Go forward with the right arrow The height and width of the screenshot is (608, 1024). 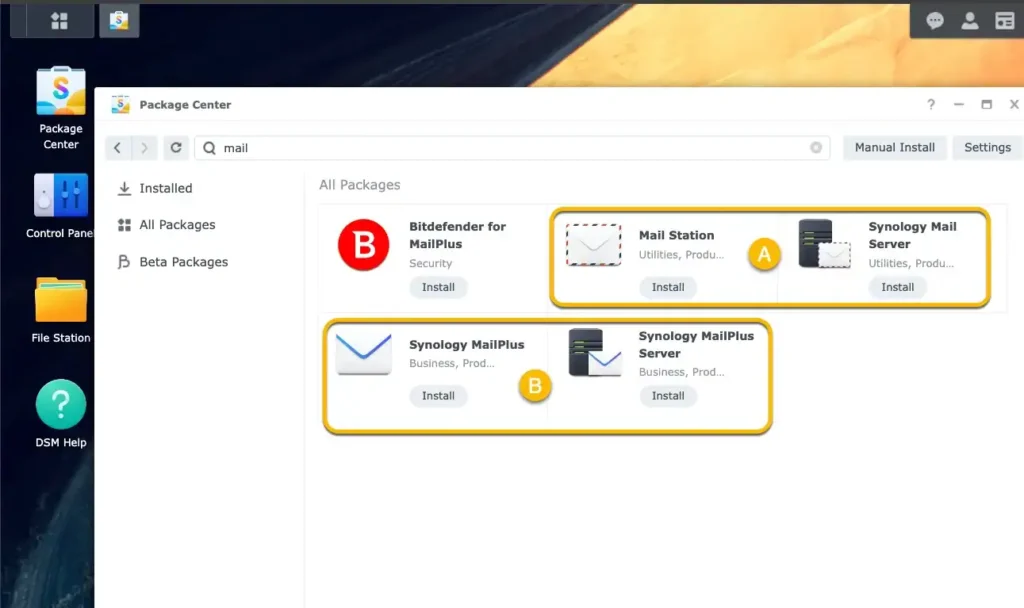click(144, 148)
